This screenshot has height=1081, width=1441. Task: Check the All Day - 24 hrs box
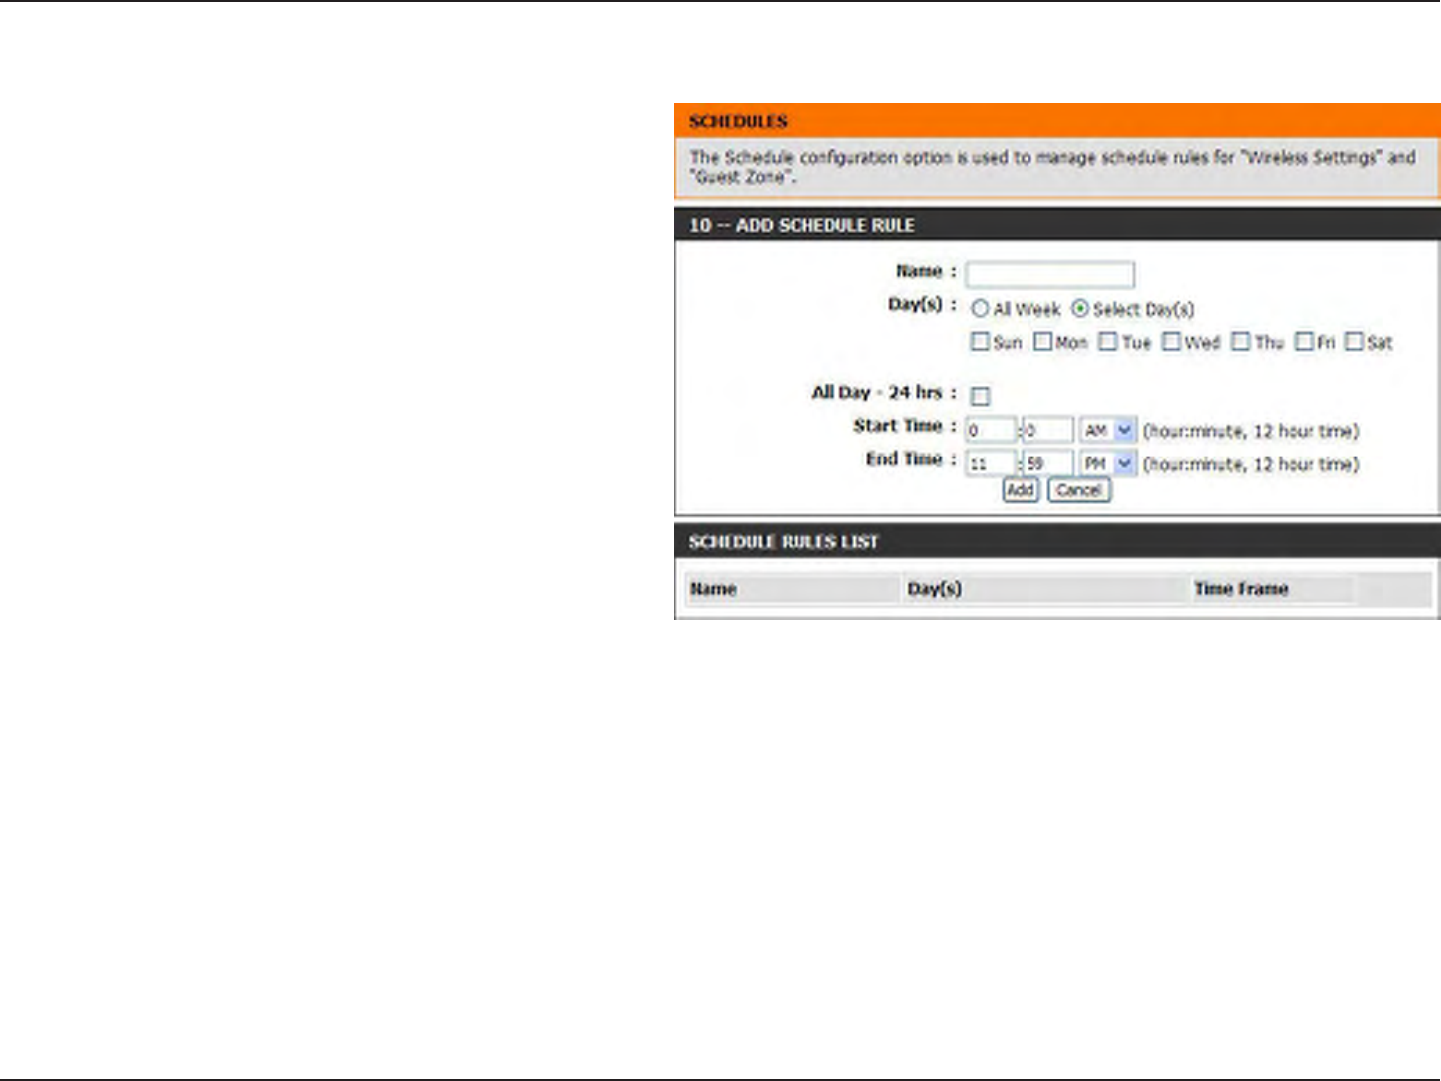981,396
